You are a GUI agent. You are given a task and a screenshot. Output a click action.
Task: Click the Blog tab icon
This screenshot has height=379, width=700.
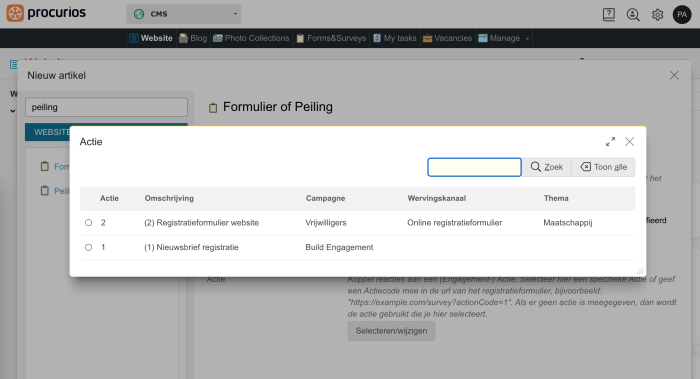click(x=183, y=38)
